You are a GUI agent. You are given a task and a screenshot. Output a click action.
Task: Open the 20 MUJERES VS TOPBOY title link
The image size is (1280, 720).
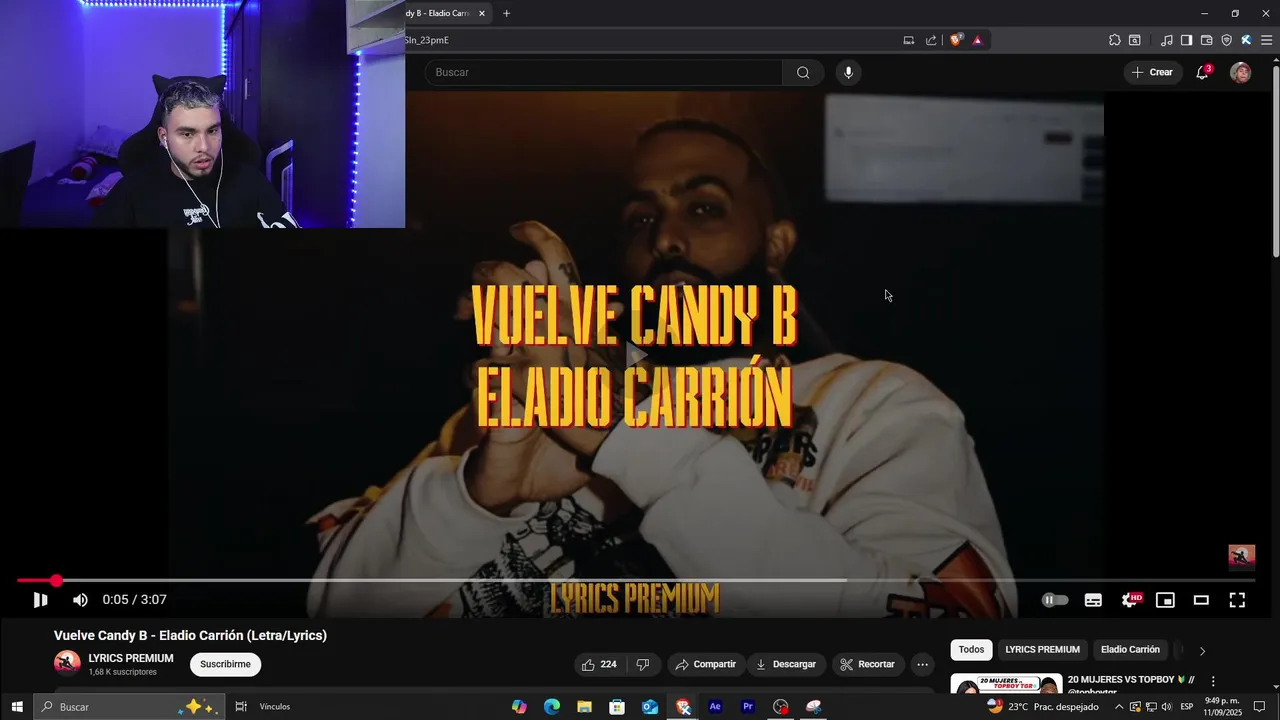(1130, 680)
